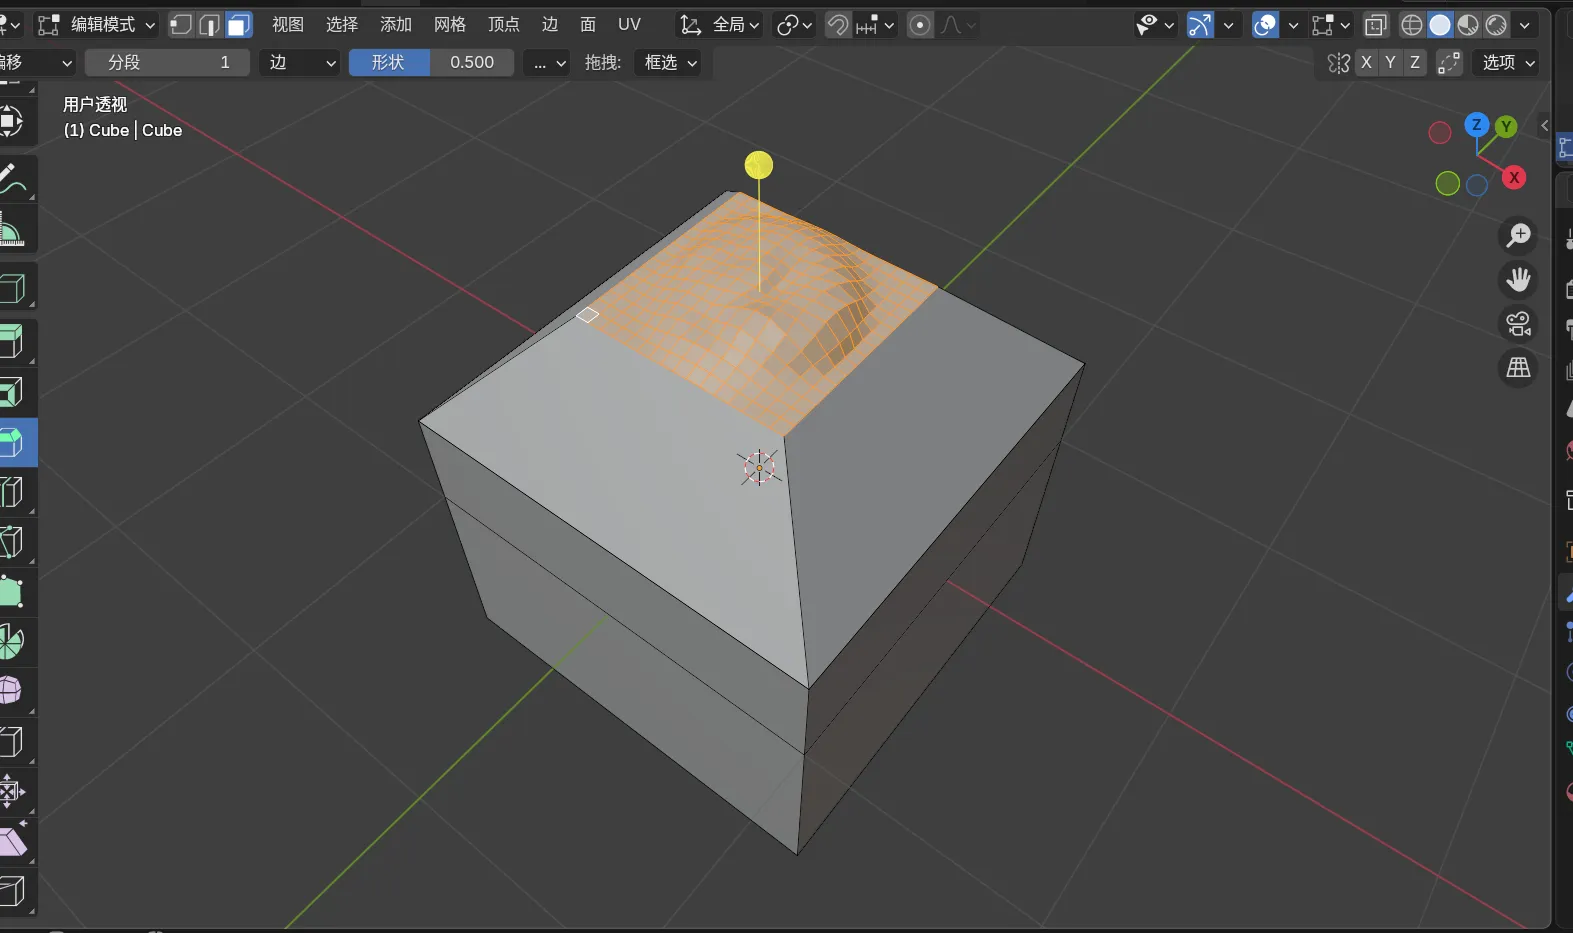Select the Spin tool
Viewport: 1573px width, 933px height.
click(12, 642)
